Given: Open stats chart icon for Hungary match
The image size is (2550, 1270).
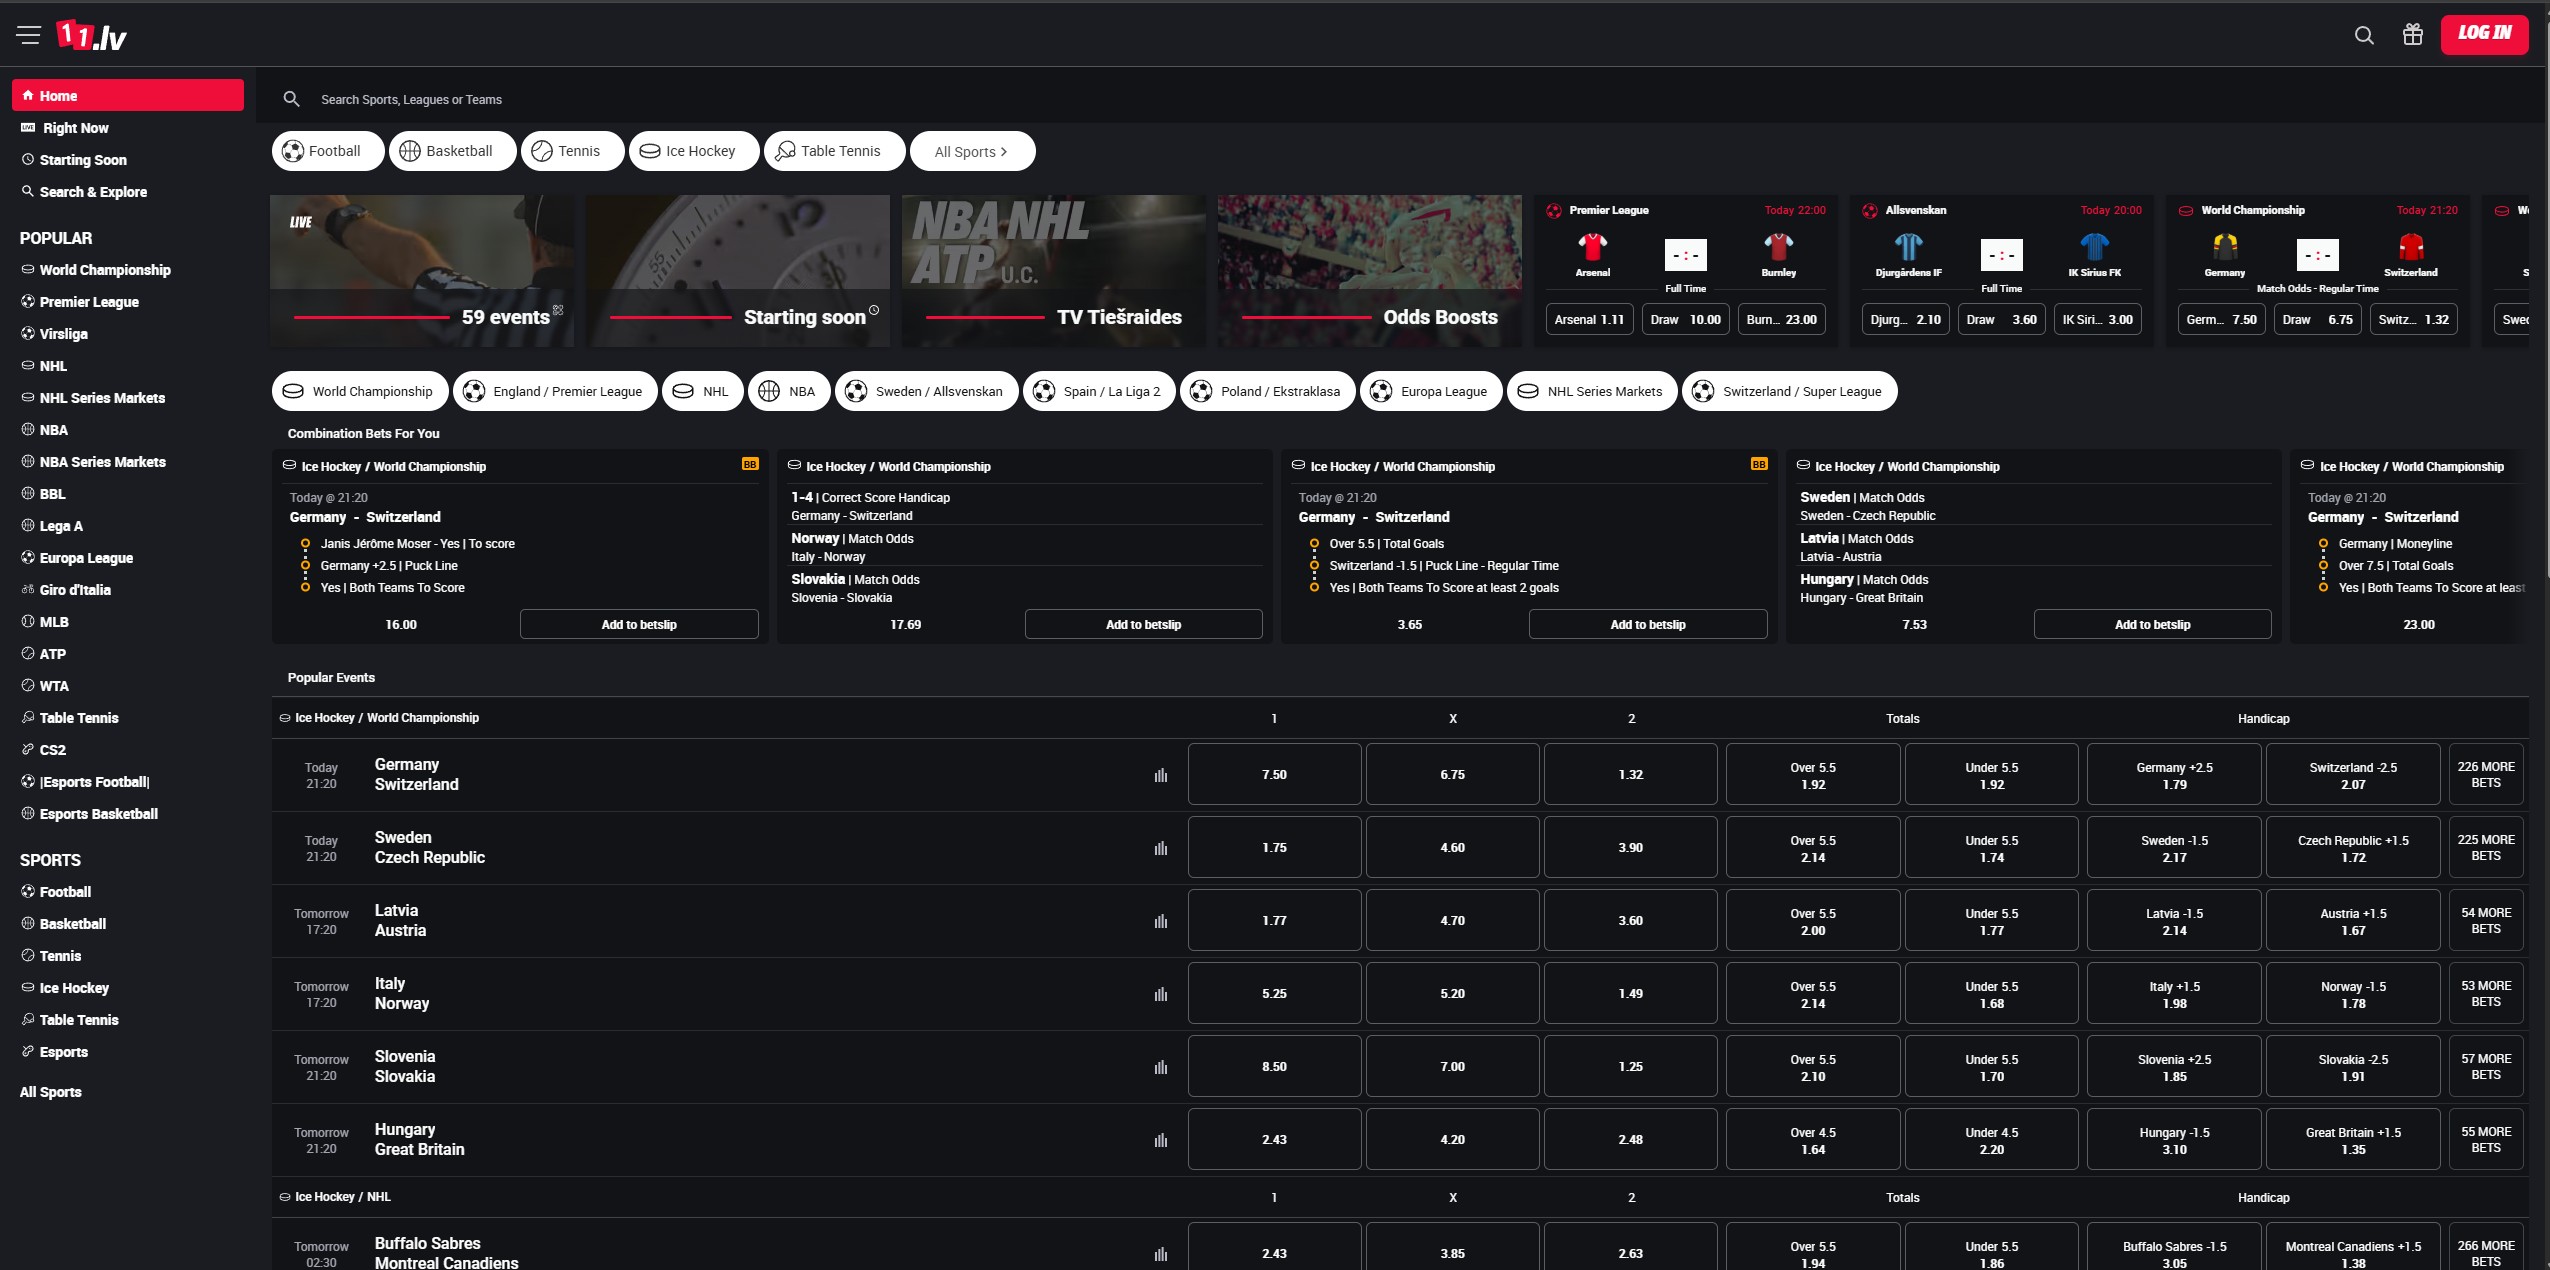Looking at the screenshot, I should pos(1160,1140).
